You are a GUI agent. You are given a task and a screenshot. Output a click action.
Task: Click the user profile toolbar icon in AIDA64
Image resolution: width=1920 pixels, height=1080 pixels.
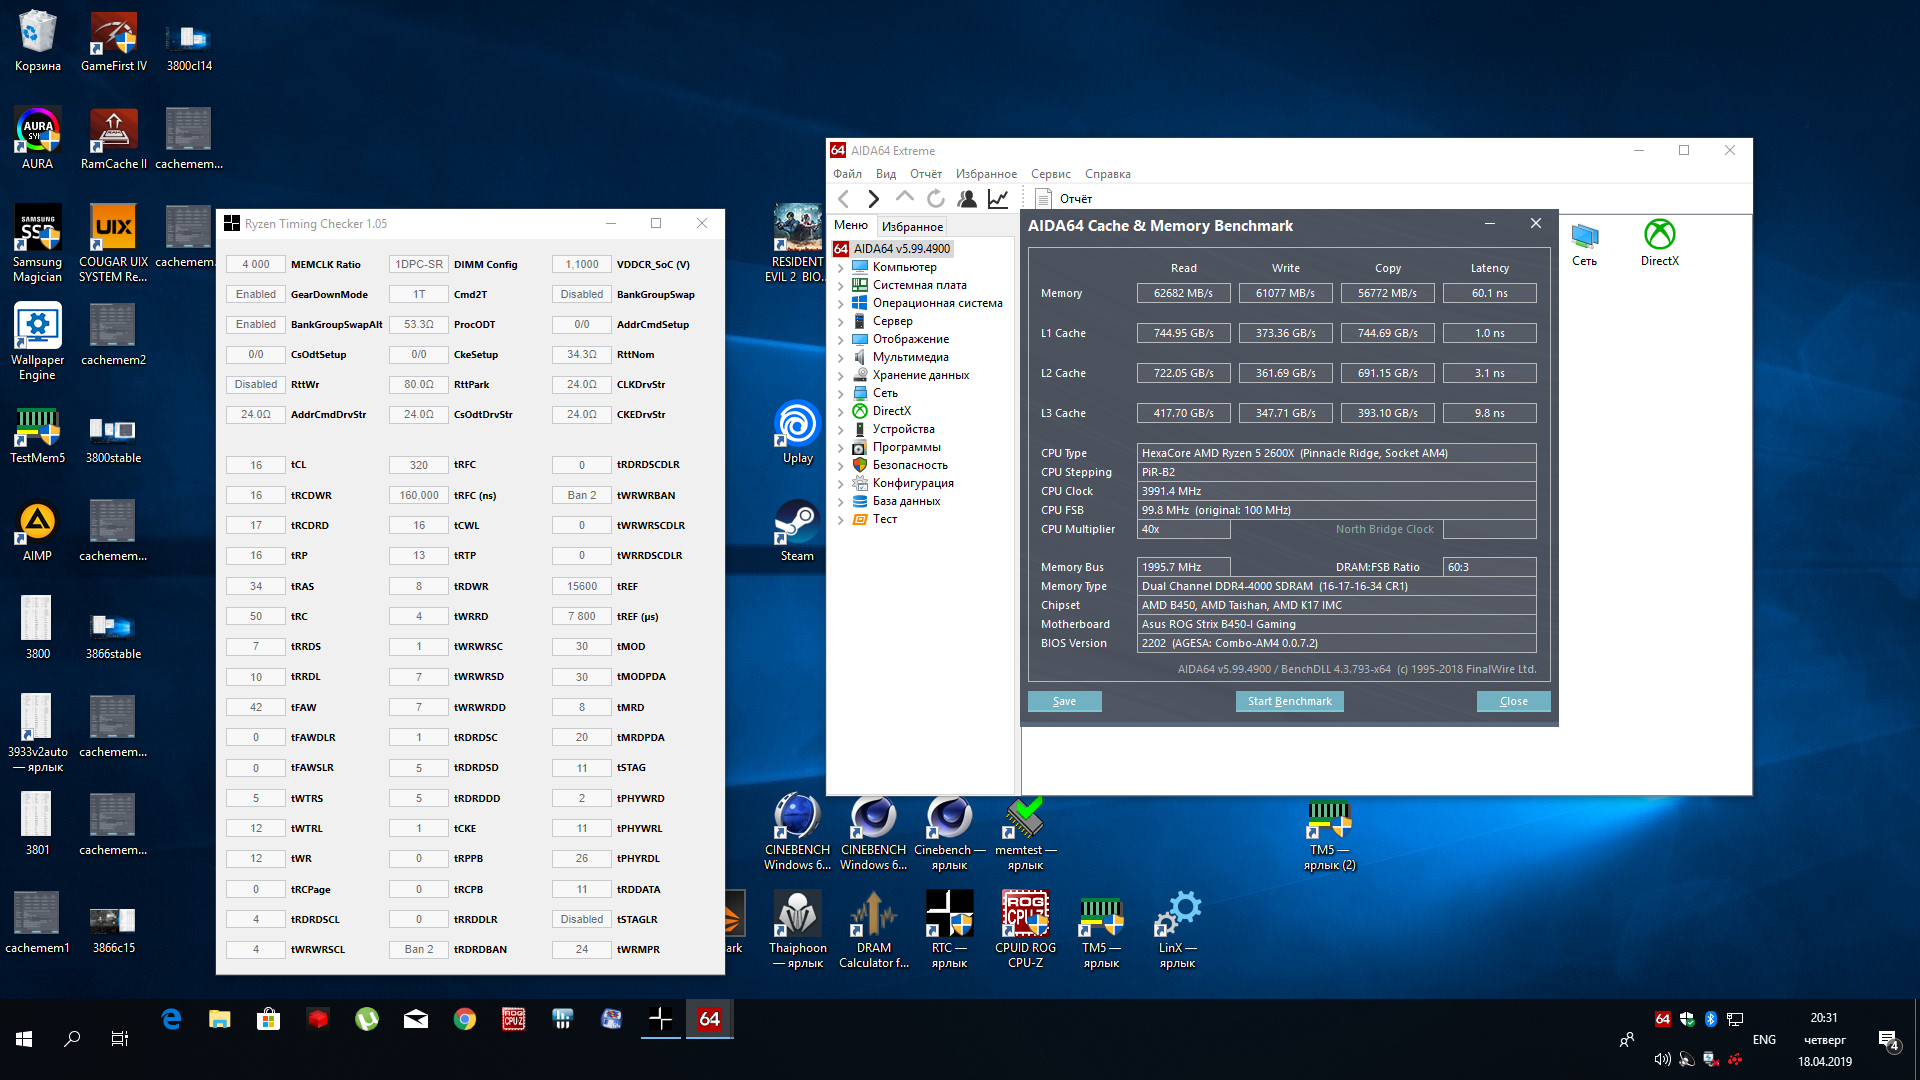[x=966, y=199]
